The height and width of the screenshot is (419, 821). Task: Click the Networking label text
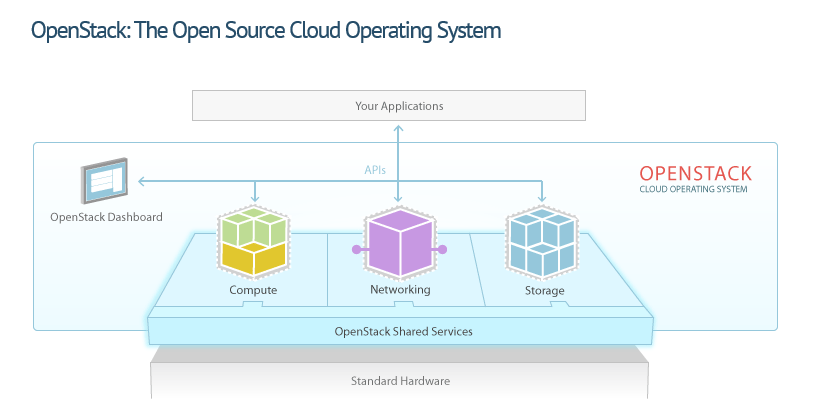(x=400, y=289)
